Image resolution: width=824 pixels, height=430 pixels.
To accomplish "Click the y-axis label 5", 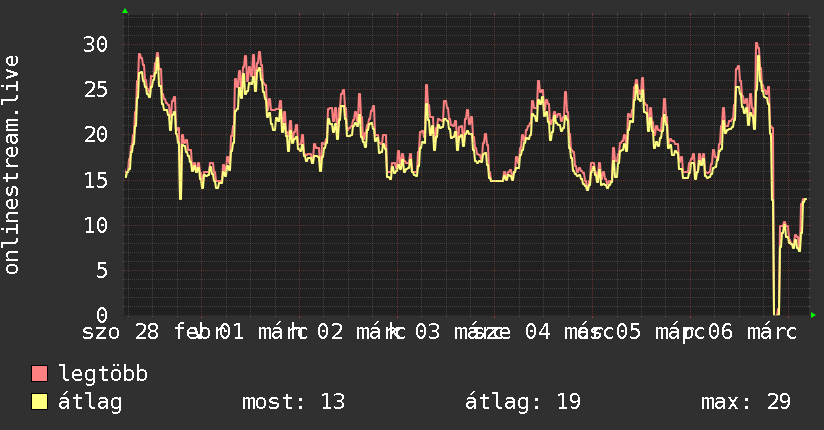I will (102, 270).
